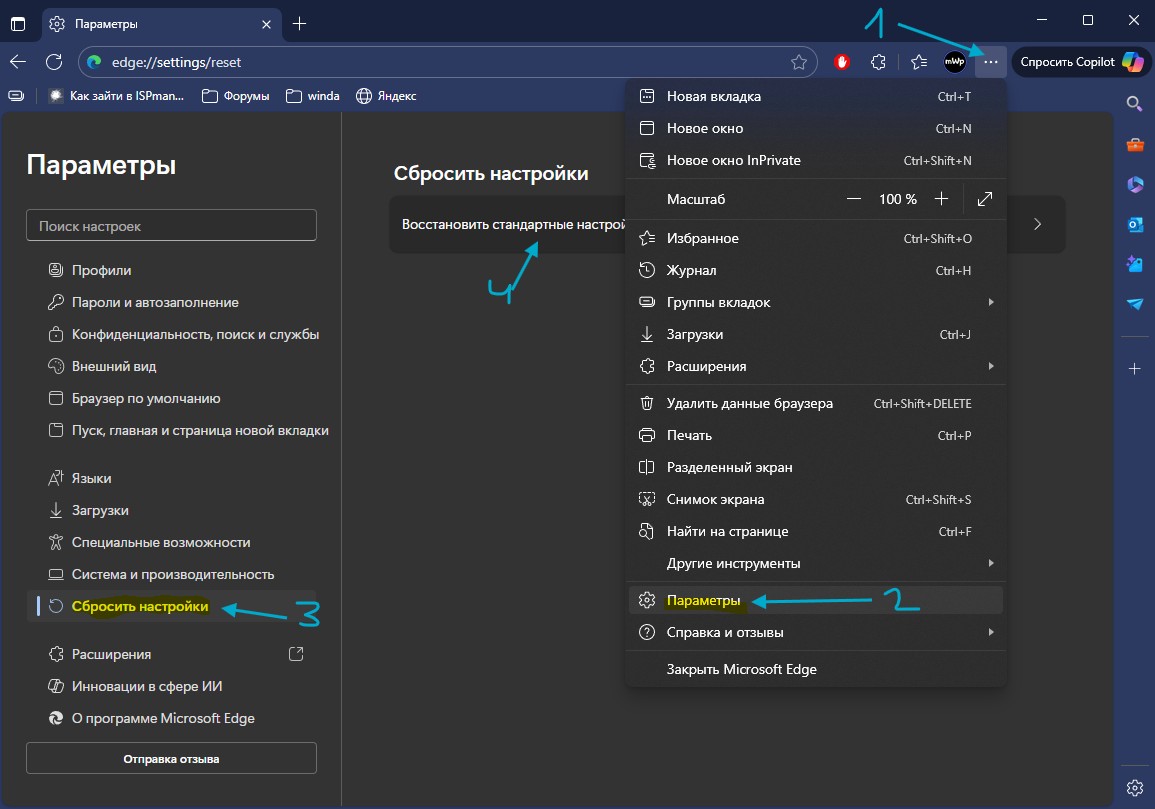The height and width of the screenshot is (809, 1155).
Task: Choose Новое окно InPrivate menu item
Action: (x=733, y=160)
